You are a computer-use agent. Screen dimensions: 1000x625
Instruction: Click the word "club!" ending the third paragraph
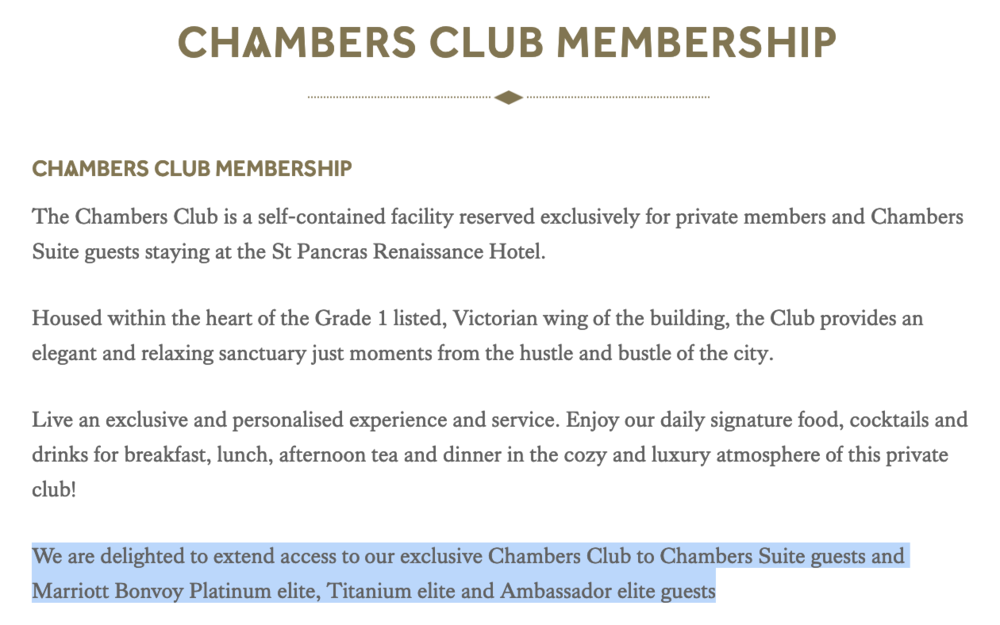55,489
